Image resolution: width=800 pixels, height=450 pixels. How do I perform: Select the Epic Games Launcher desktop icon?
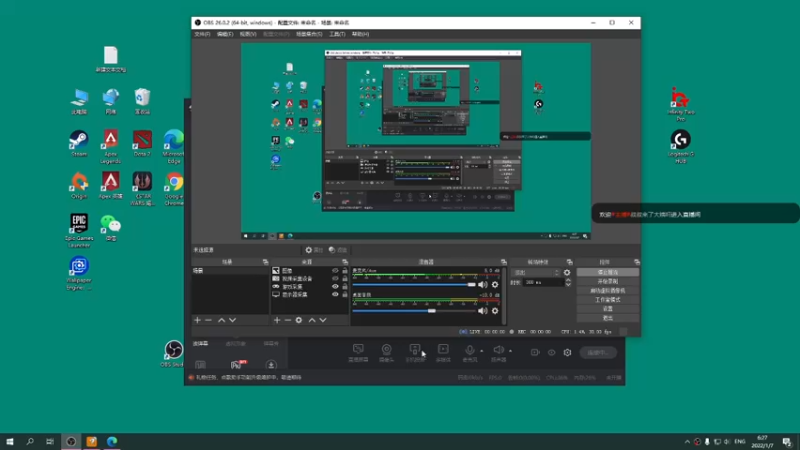coord(79,231)
